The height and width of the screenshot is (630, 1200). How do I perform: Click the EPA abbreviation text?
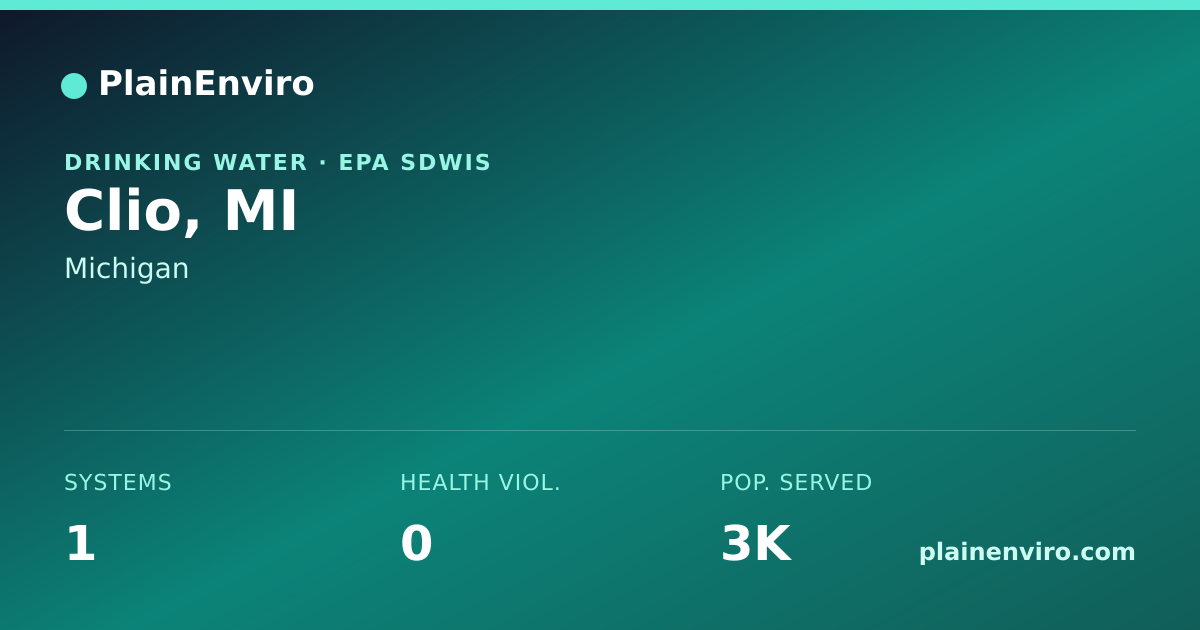tap(365, 162)
